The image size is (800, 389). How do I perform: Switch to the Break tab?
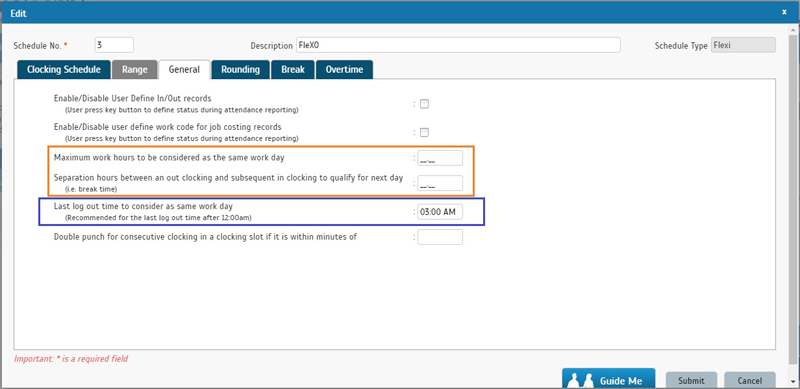coord(293,70)
